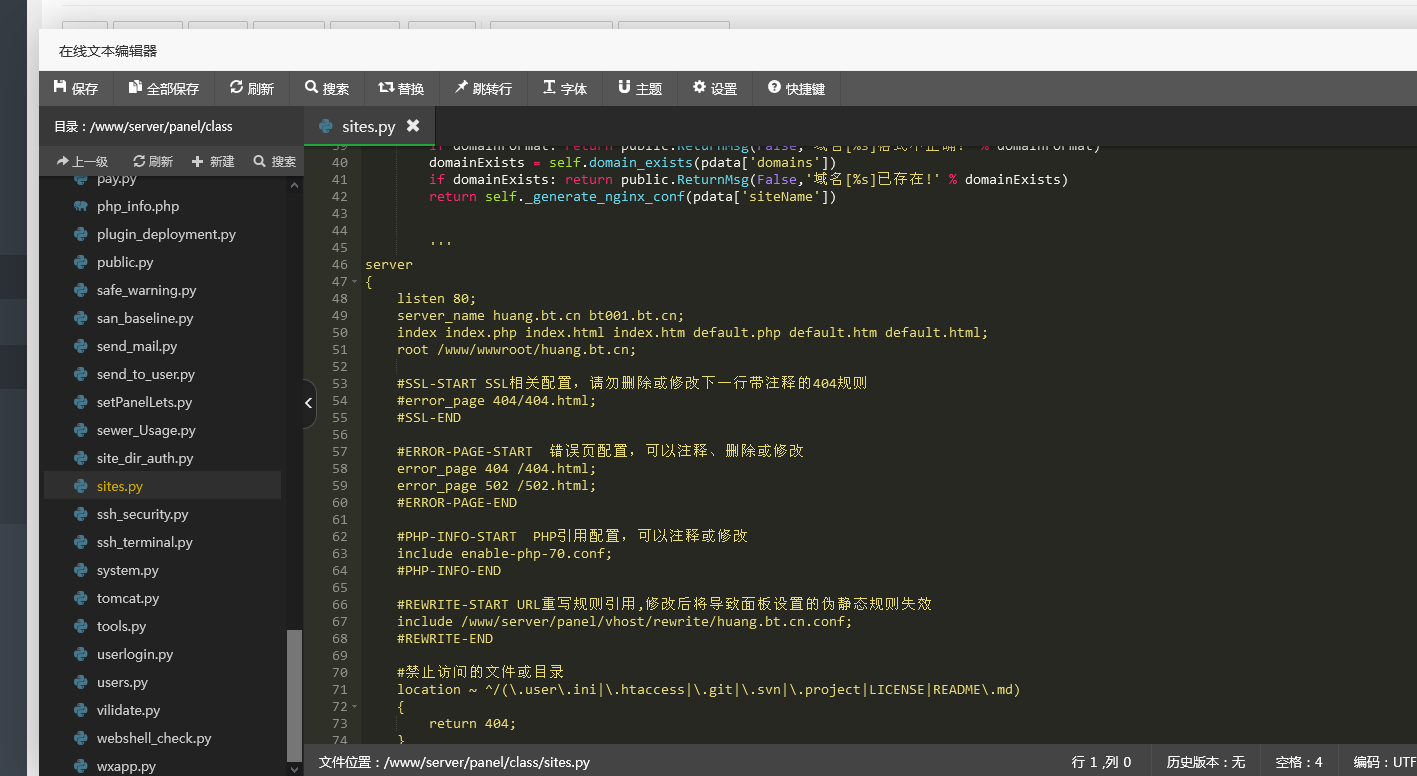Open the 替换 replace tool

click(x=401, y=88)
